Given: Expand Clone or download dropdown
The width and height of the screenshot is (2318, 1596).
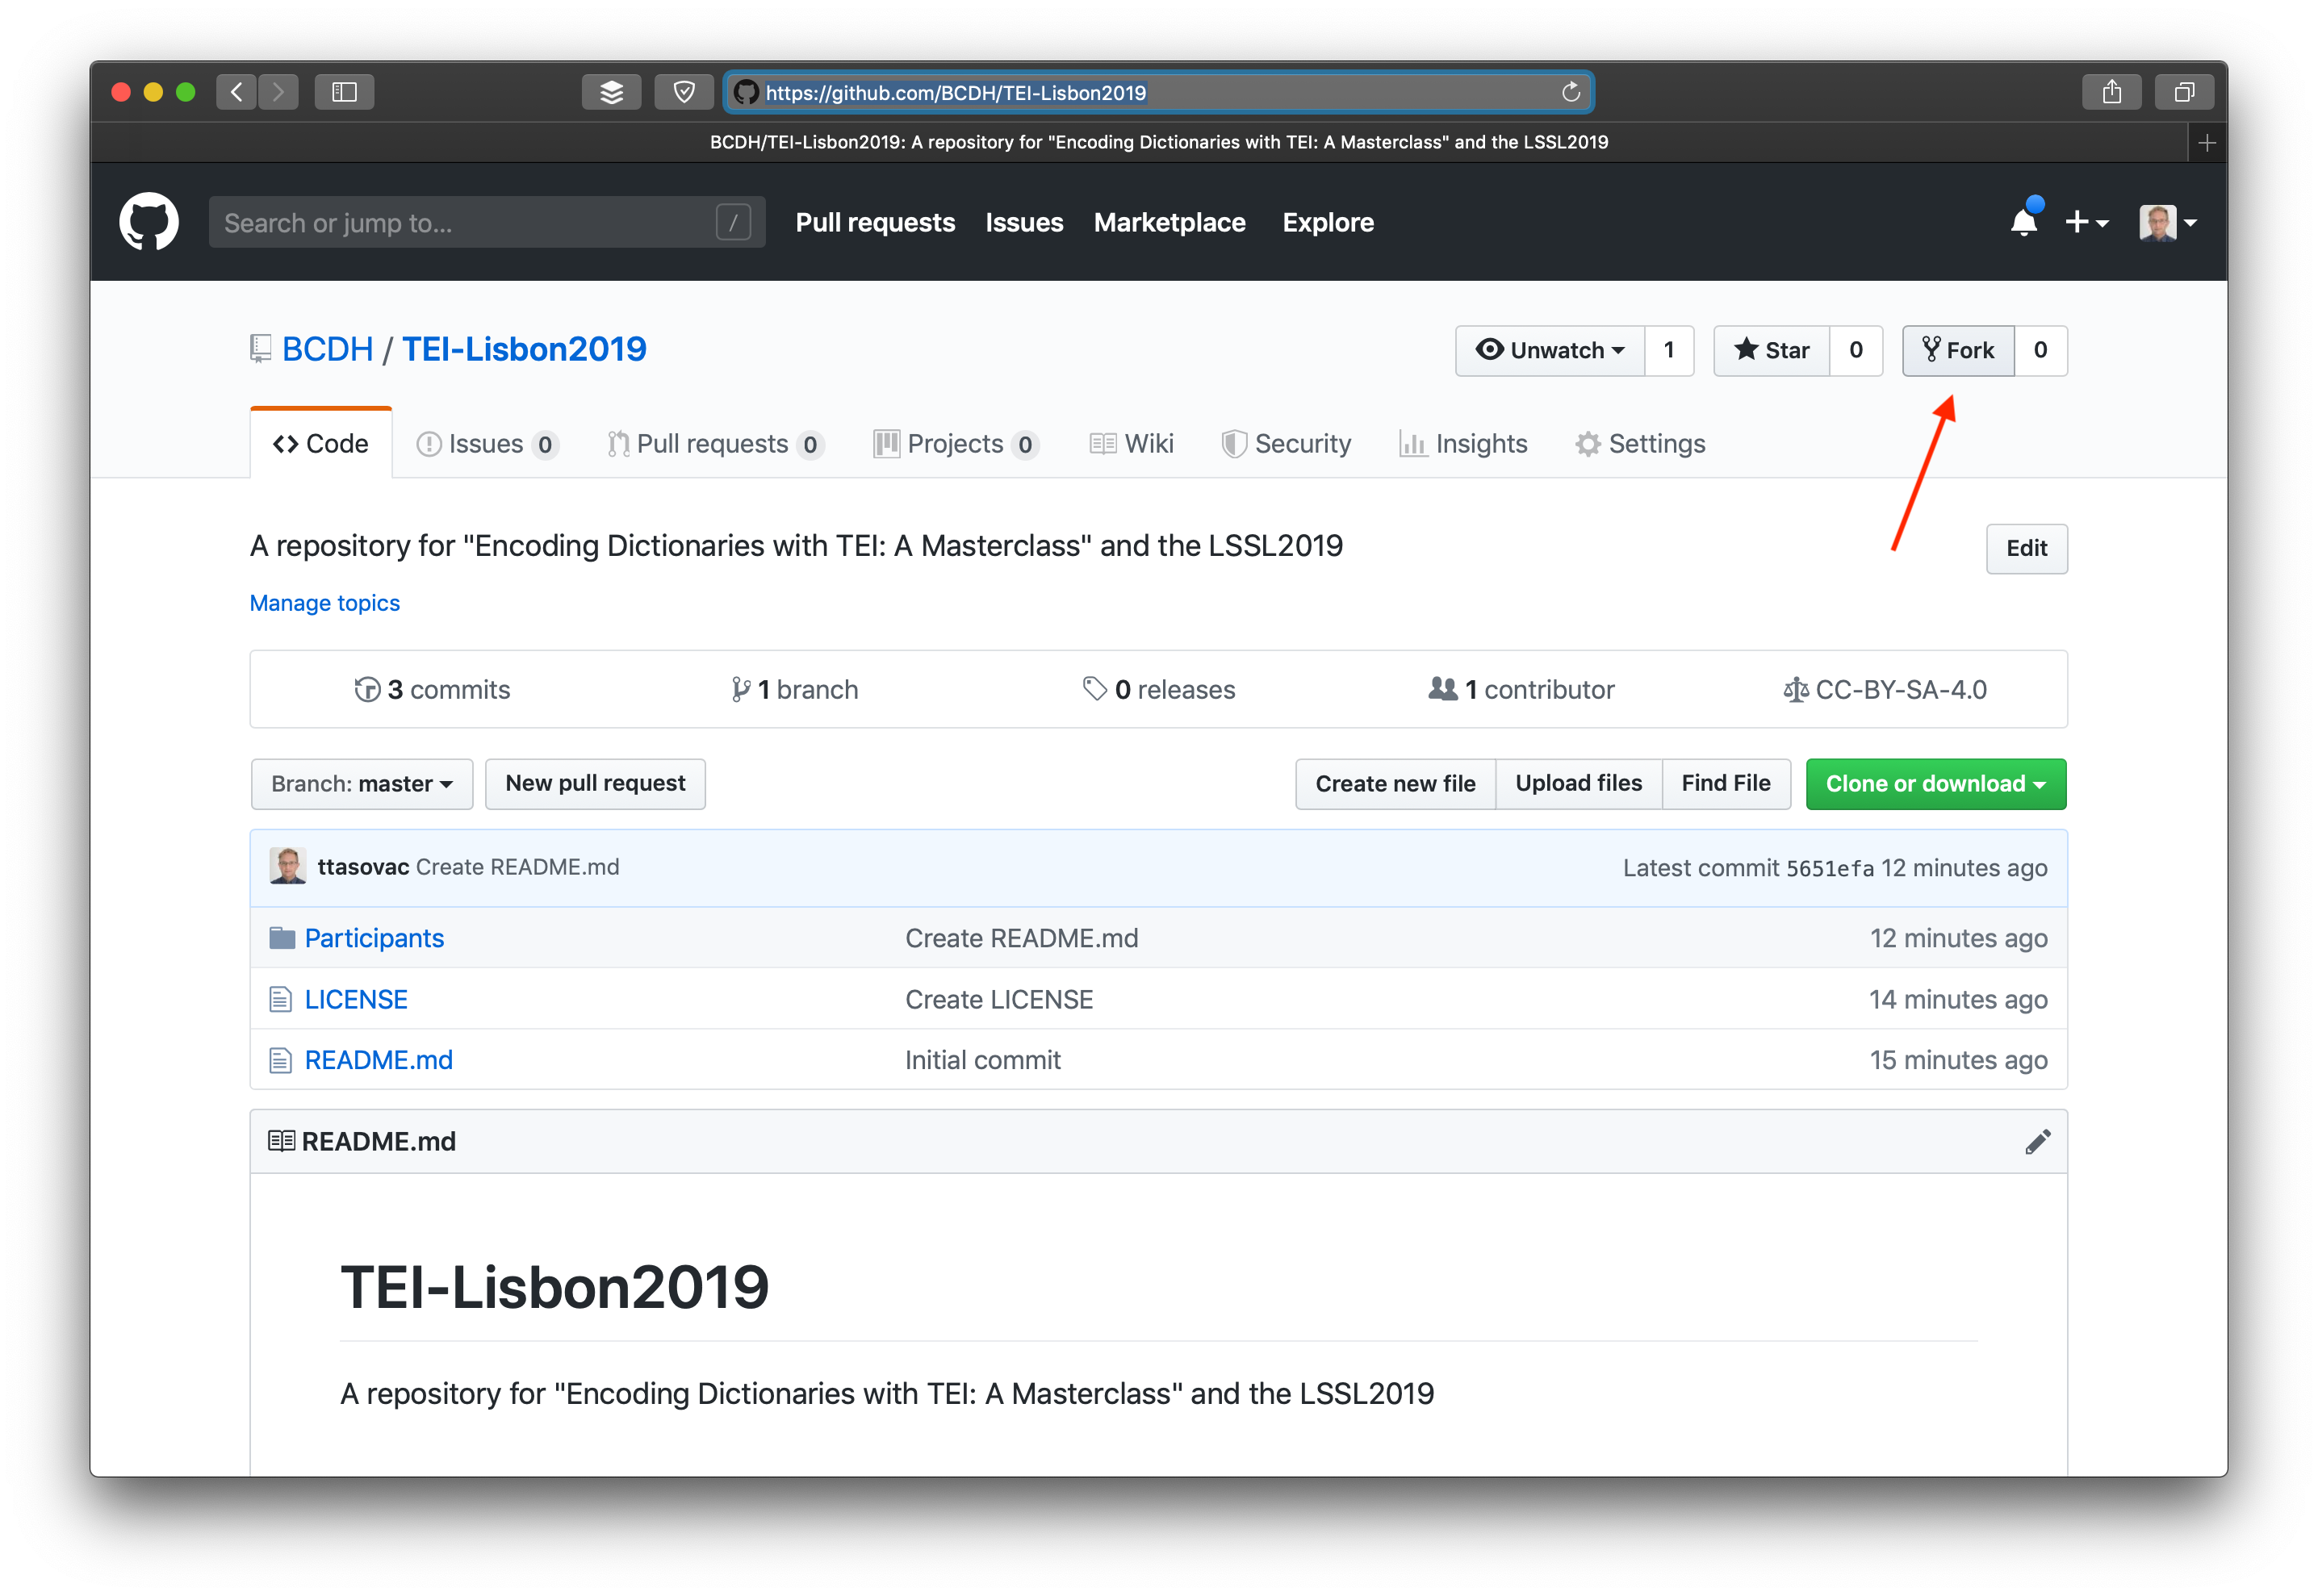Looking at the screenshot, I should click(x=1936, y=784).
